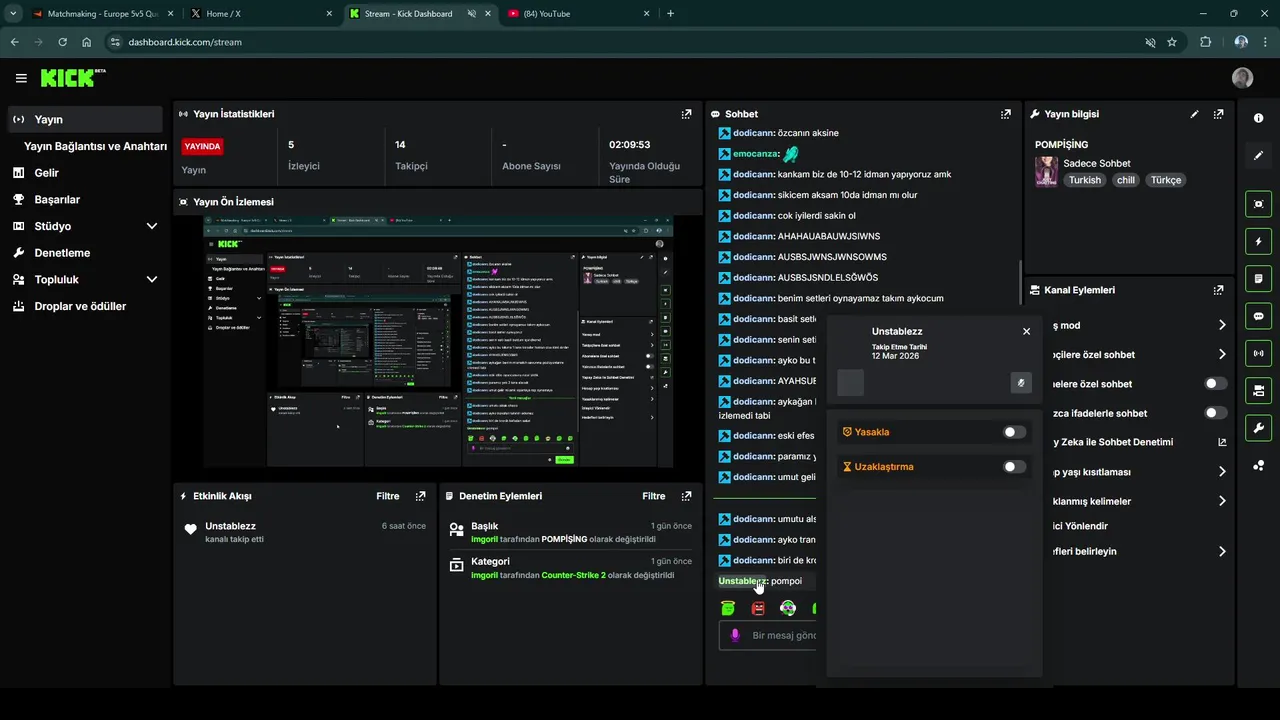The width and height of the screenshot is (1280, 720).
Task: Toggle stream preview widget in right toolbar
Action: tap(1258, 203)
